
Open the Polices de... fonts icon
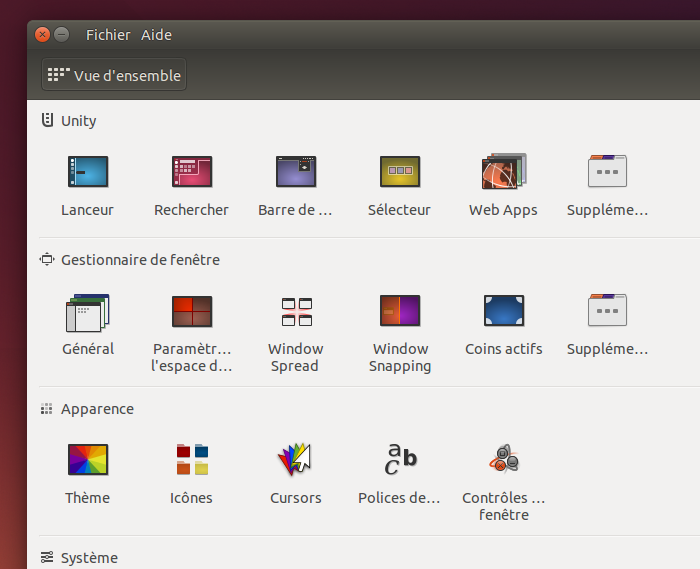tap(399, 460)
